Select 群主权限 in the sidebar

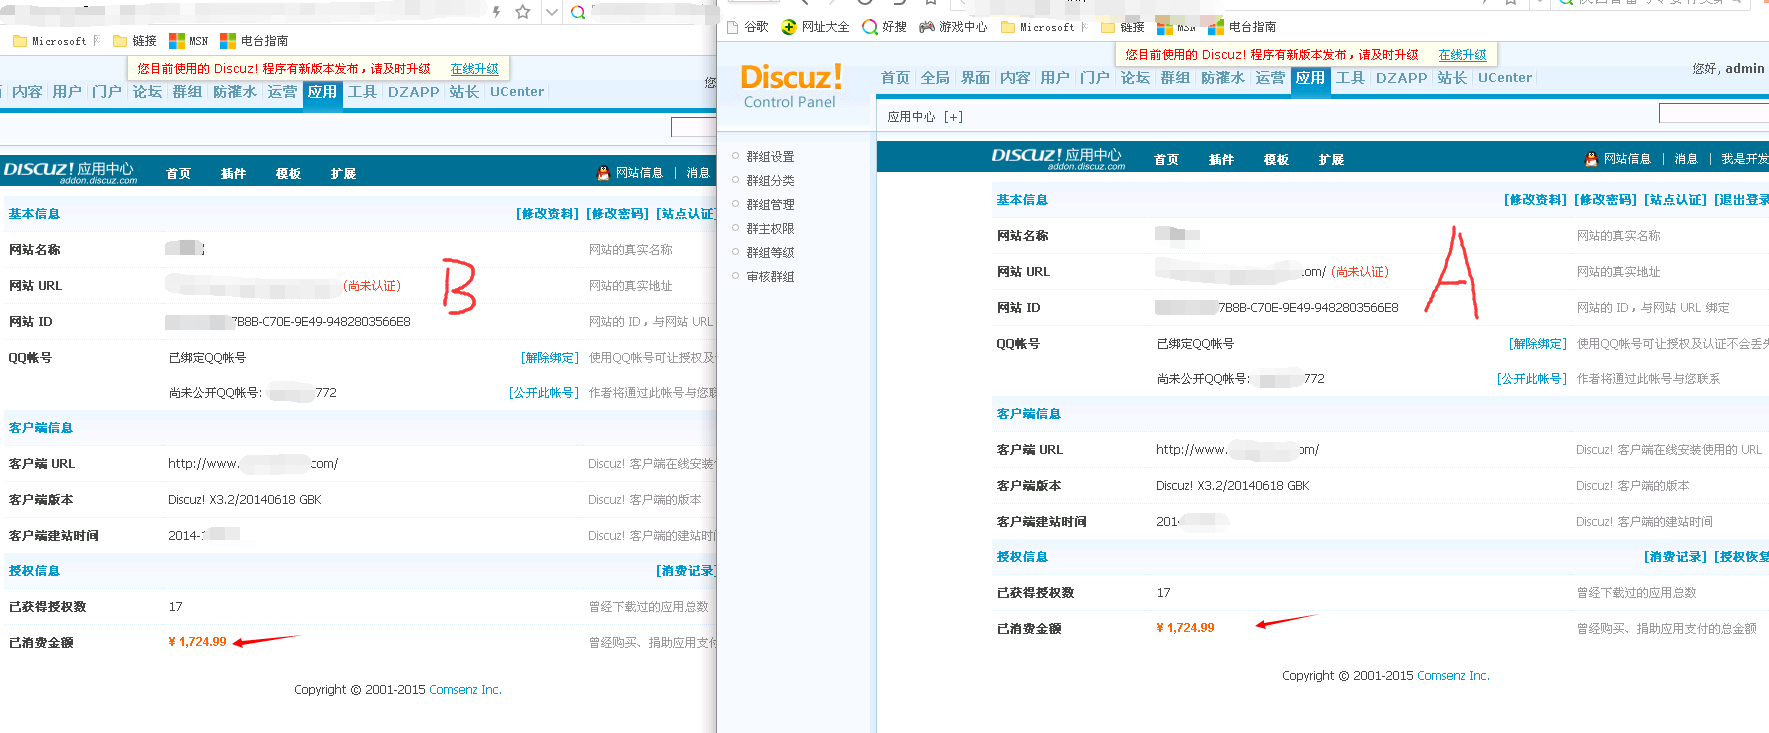770,229
